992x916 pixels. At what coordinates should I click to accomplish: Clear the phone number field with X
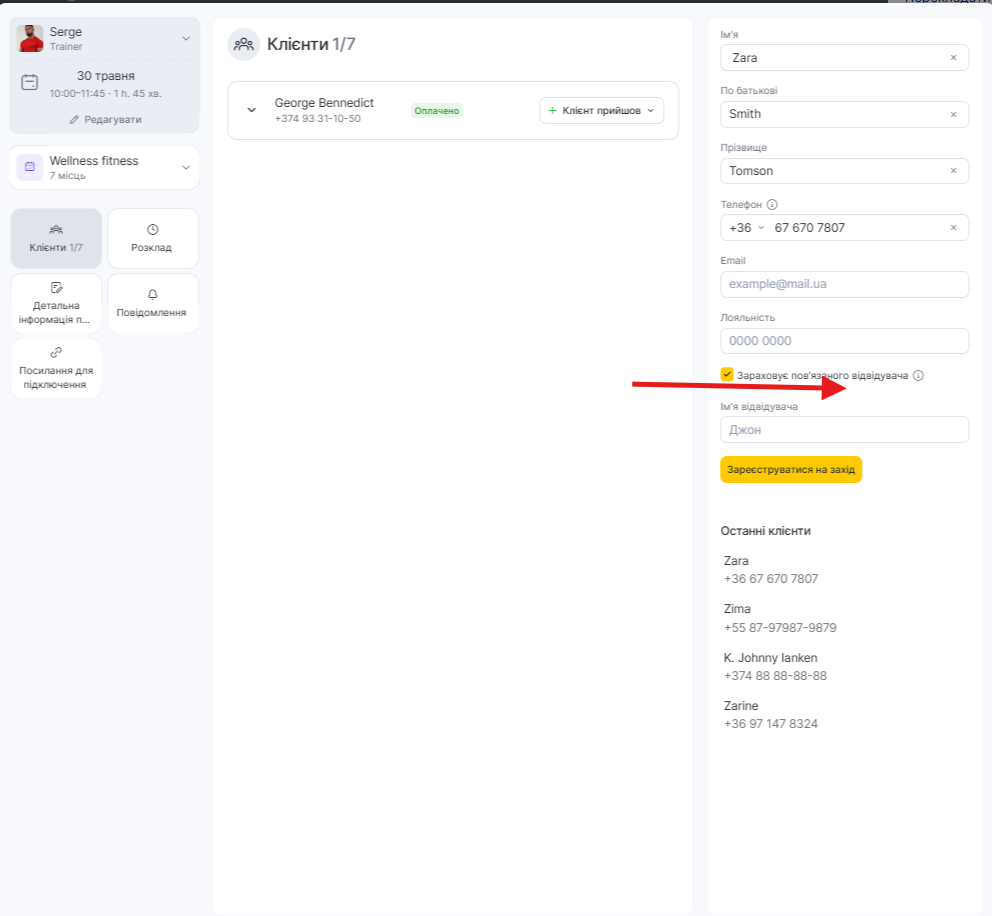(x=953, y=228)
